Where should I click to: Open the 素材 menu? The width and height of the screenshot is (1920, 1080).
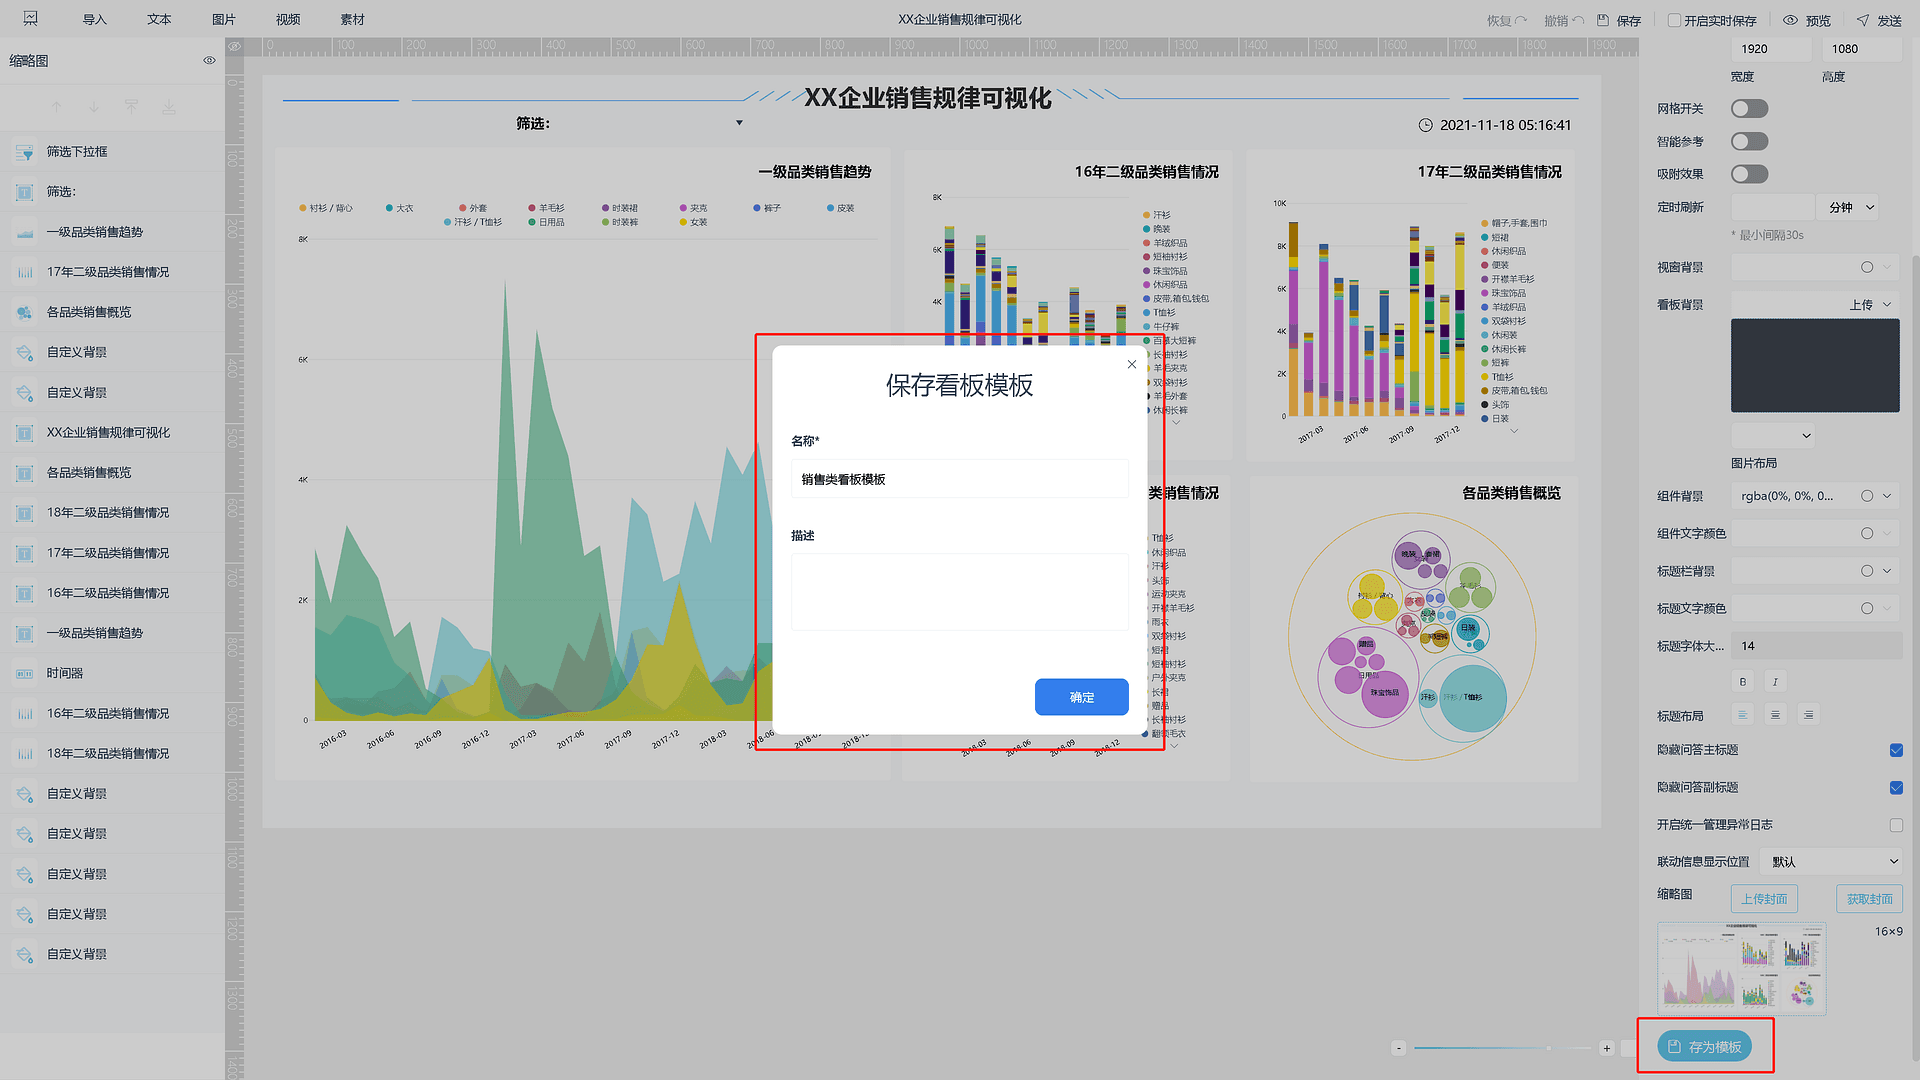coord(353,20)
